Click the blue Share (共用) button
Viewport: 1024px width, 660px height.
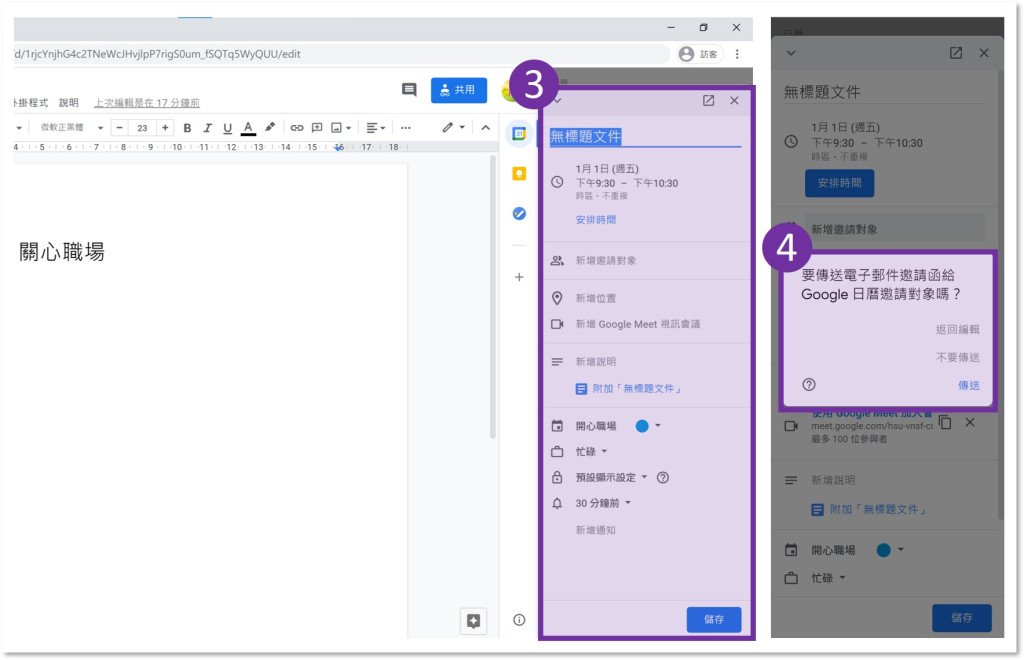pyautogui.click(x=458, y=90)
